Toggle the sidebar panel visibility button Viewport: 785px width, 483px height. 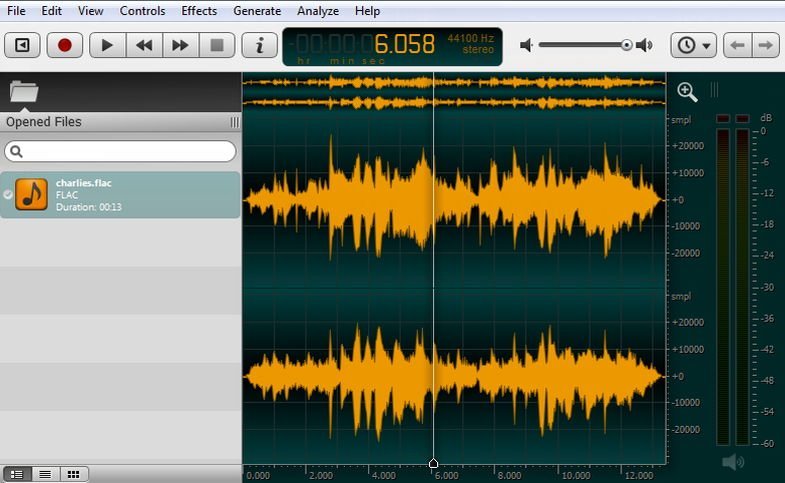pos(22,45)
